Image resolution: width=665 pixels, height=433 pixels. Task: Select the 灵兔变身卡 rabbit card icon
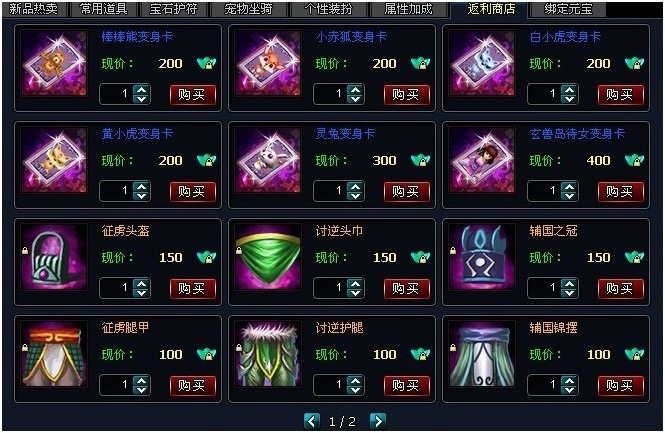pyautogui.click(x=268, y=160)
